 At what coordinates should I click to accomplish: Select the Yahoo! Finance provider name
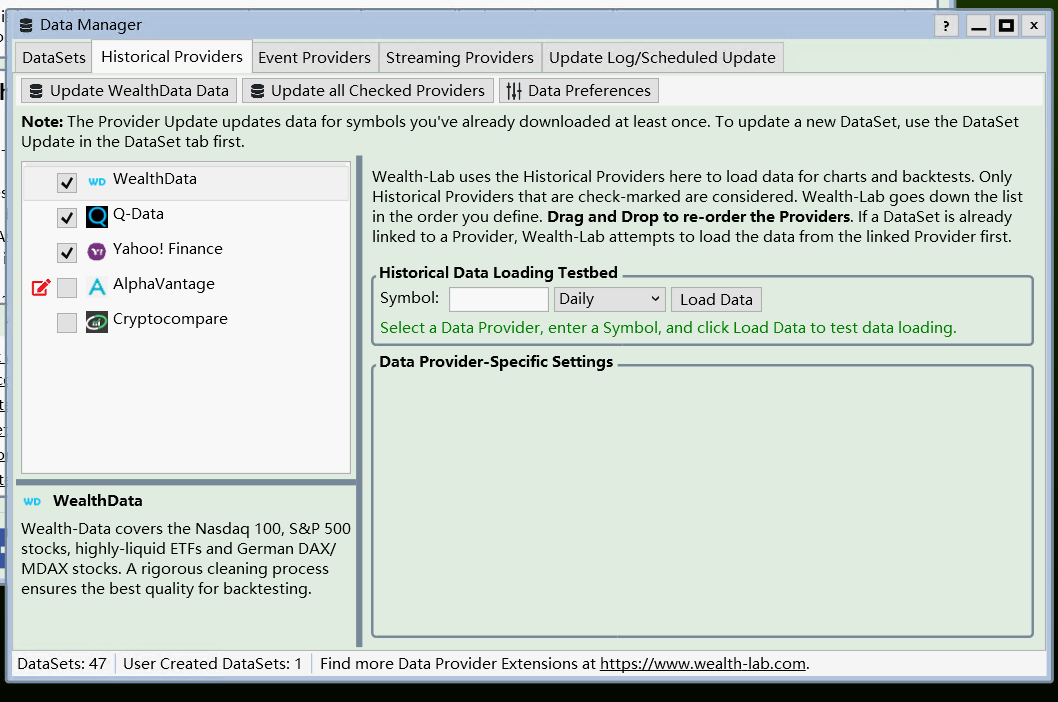point(167,249)
